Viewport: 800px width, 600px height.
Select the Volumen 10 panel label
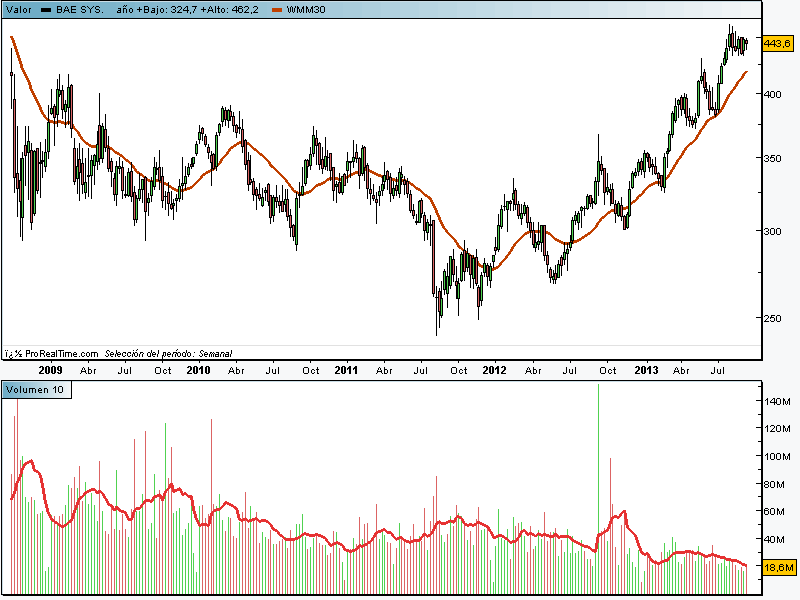click(36, 389)
